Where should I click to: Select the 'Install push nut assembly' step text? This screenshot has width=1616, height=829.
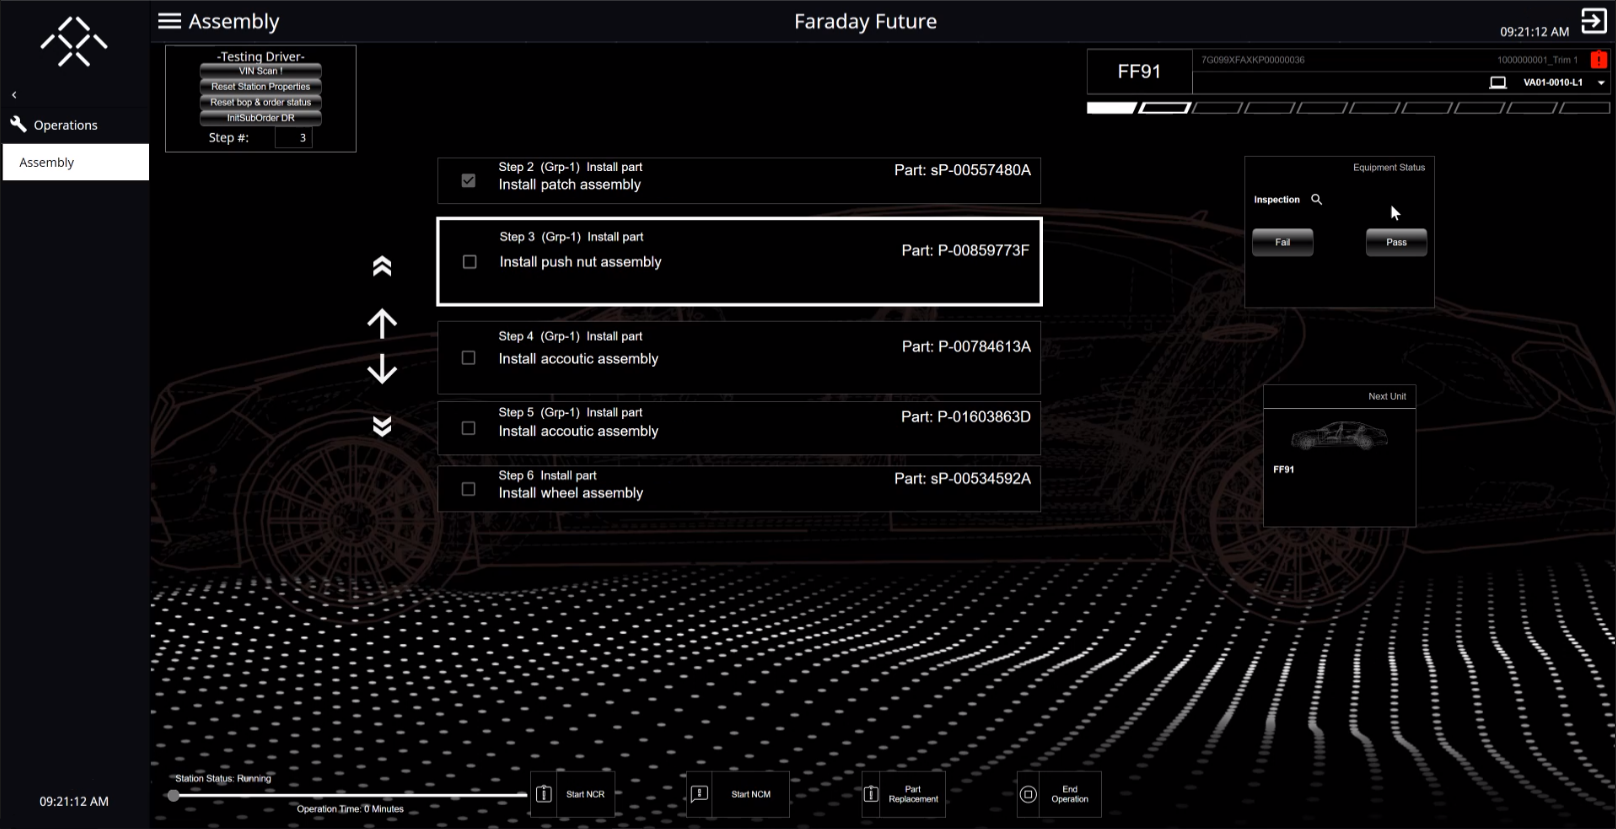click(x=580, y=262)
